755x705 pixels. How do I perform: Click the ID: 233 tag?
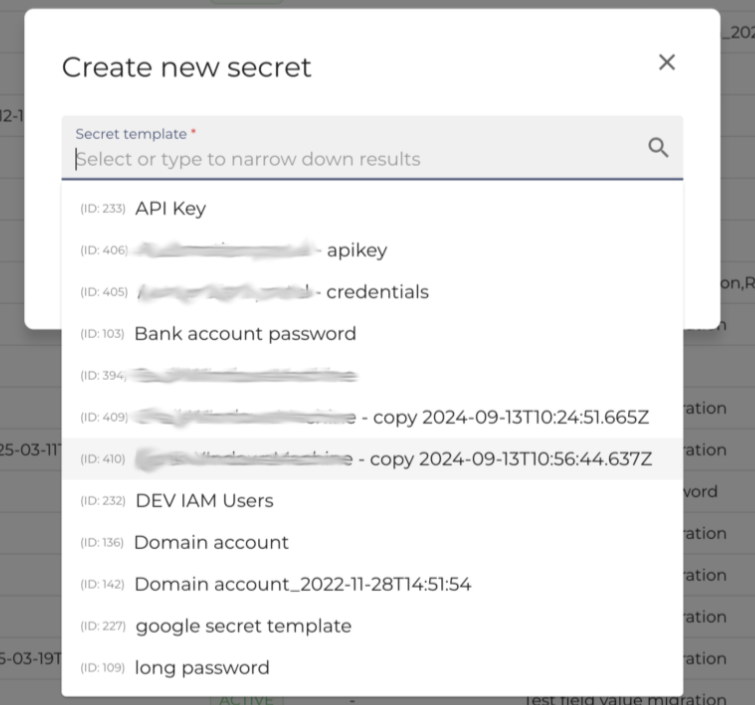click(x=103, y=209)
